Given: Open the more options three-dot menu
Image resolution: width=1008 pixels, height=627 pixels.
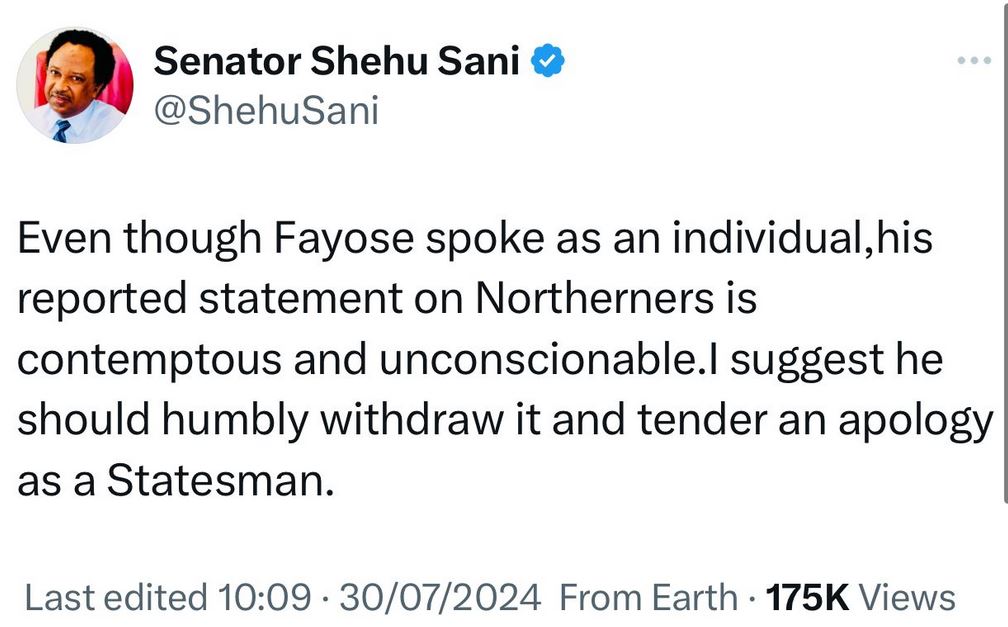Looking at the screenshot, I should (x=972, y=61).
